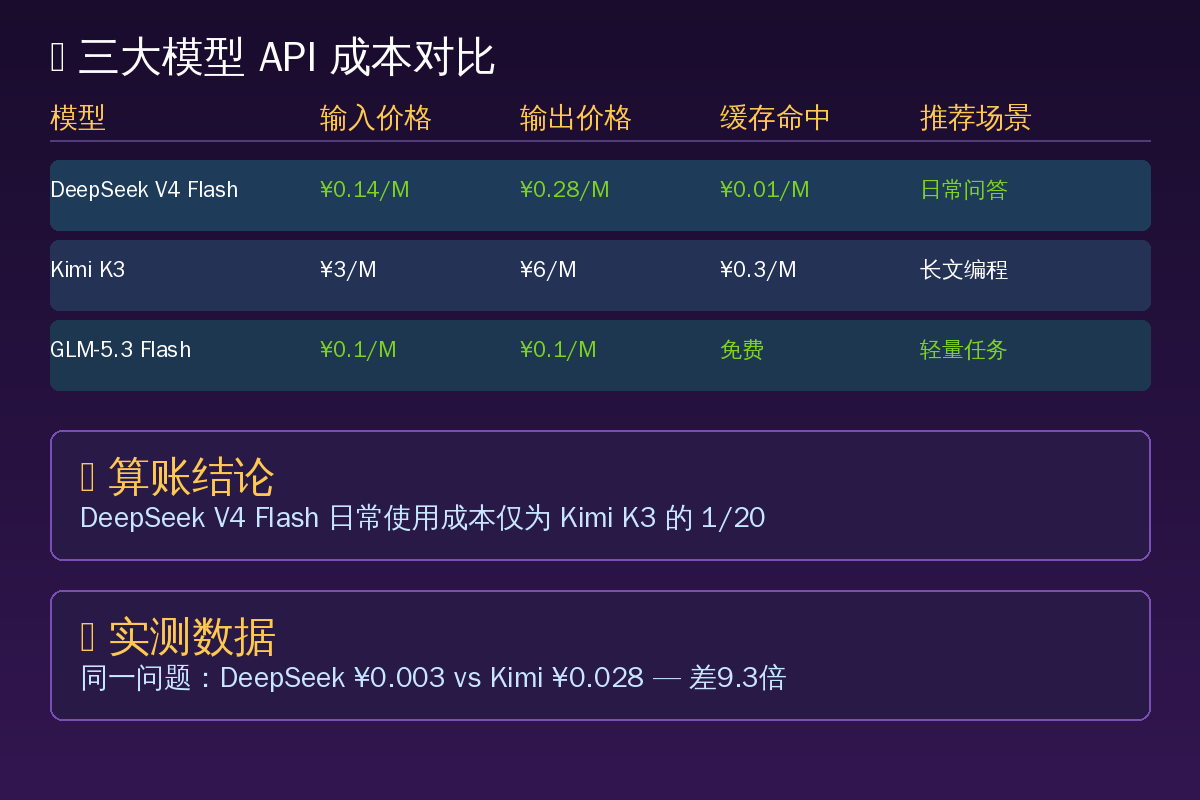Click DeepSeek's output price ¥0.28/M
Screen dimensions: 1200x800
click(x=565, y=190)
